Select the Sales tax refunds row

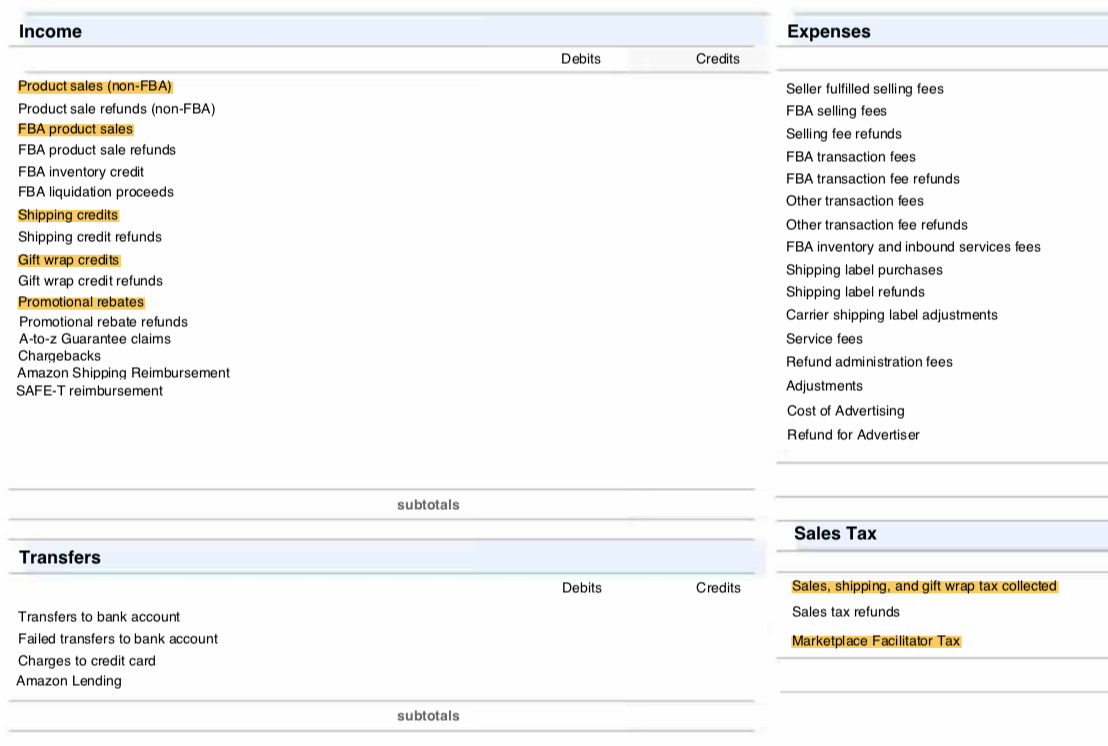846,612
